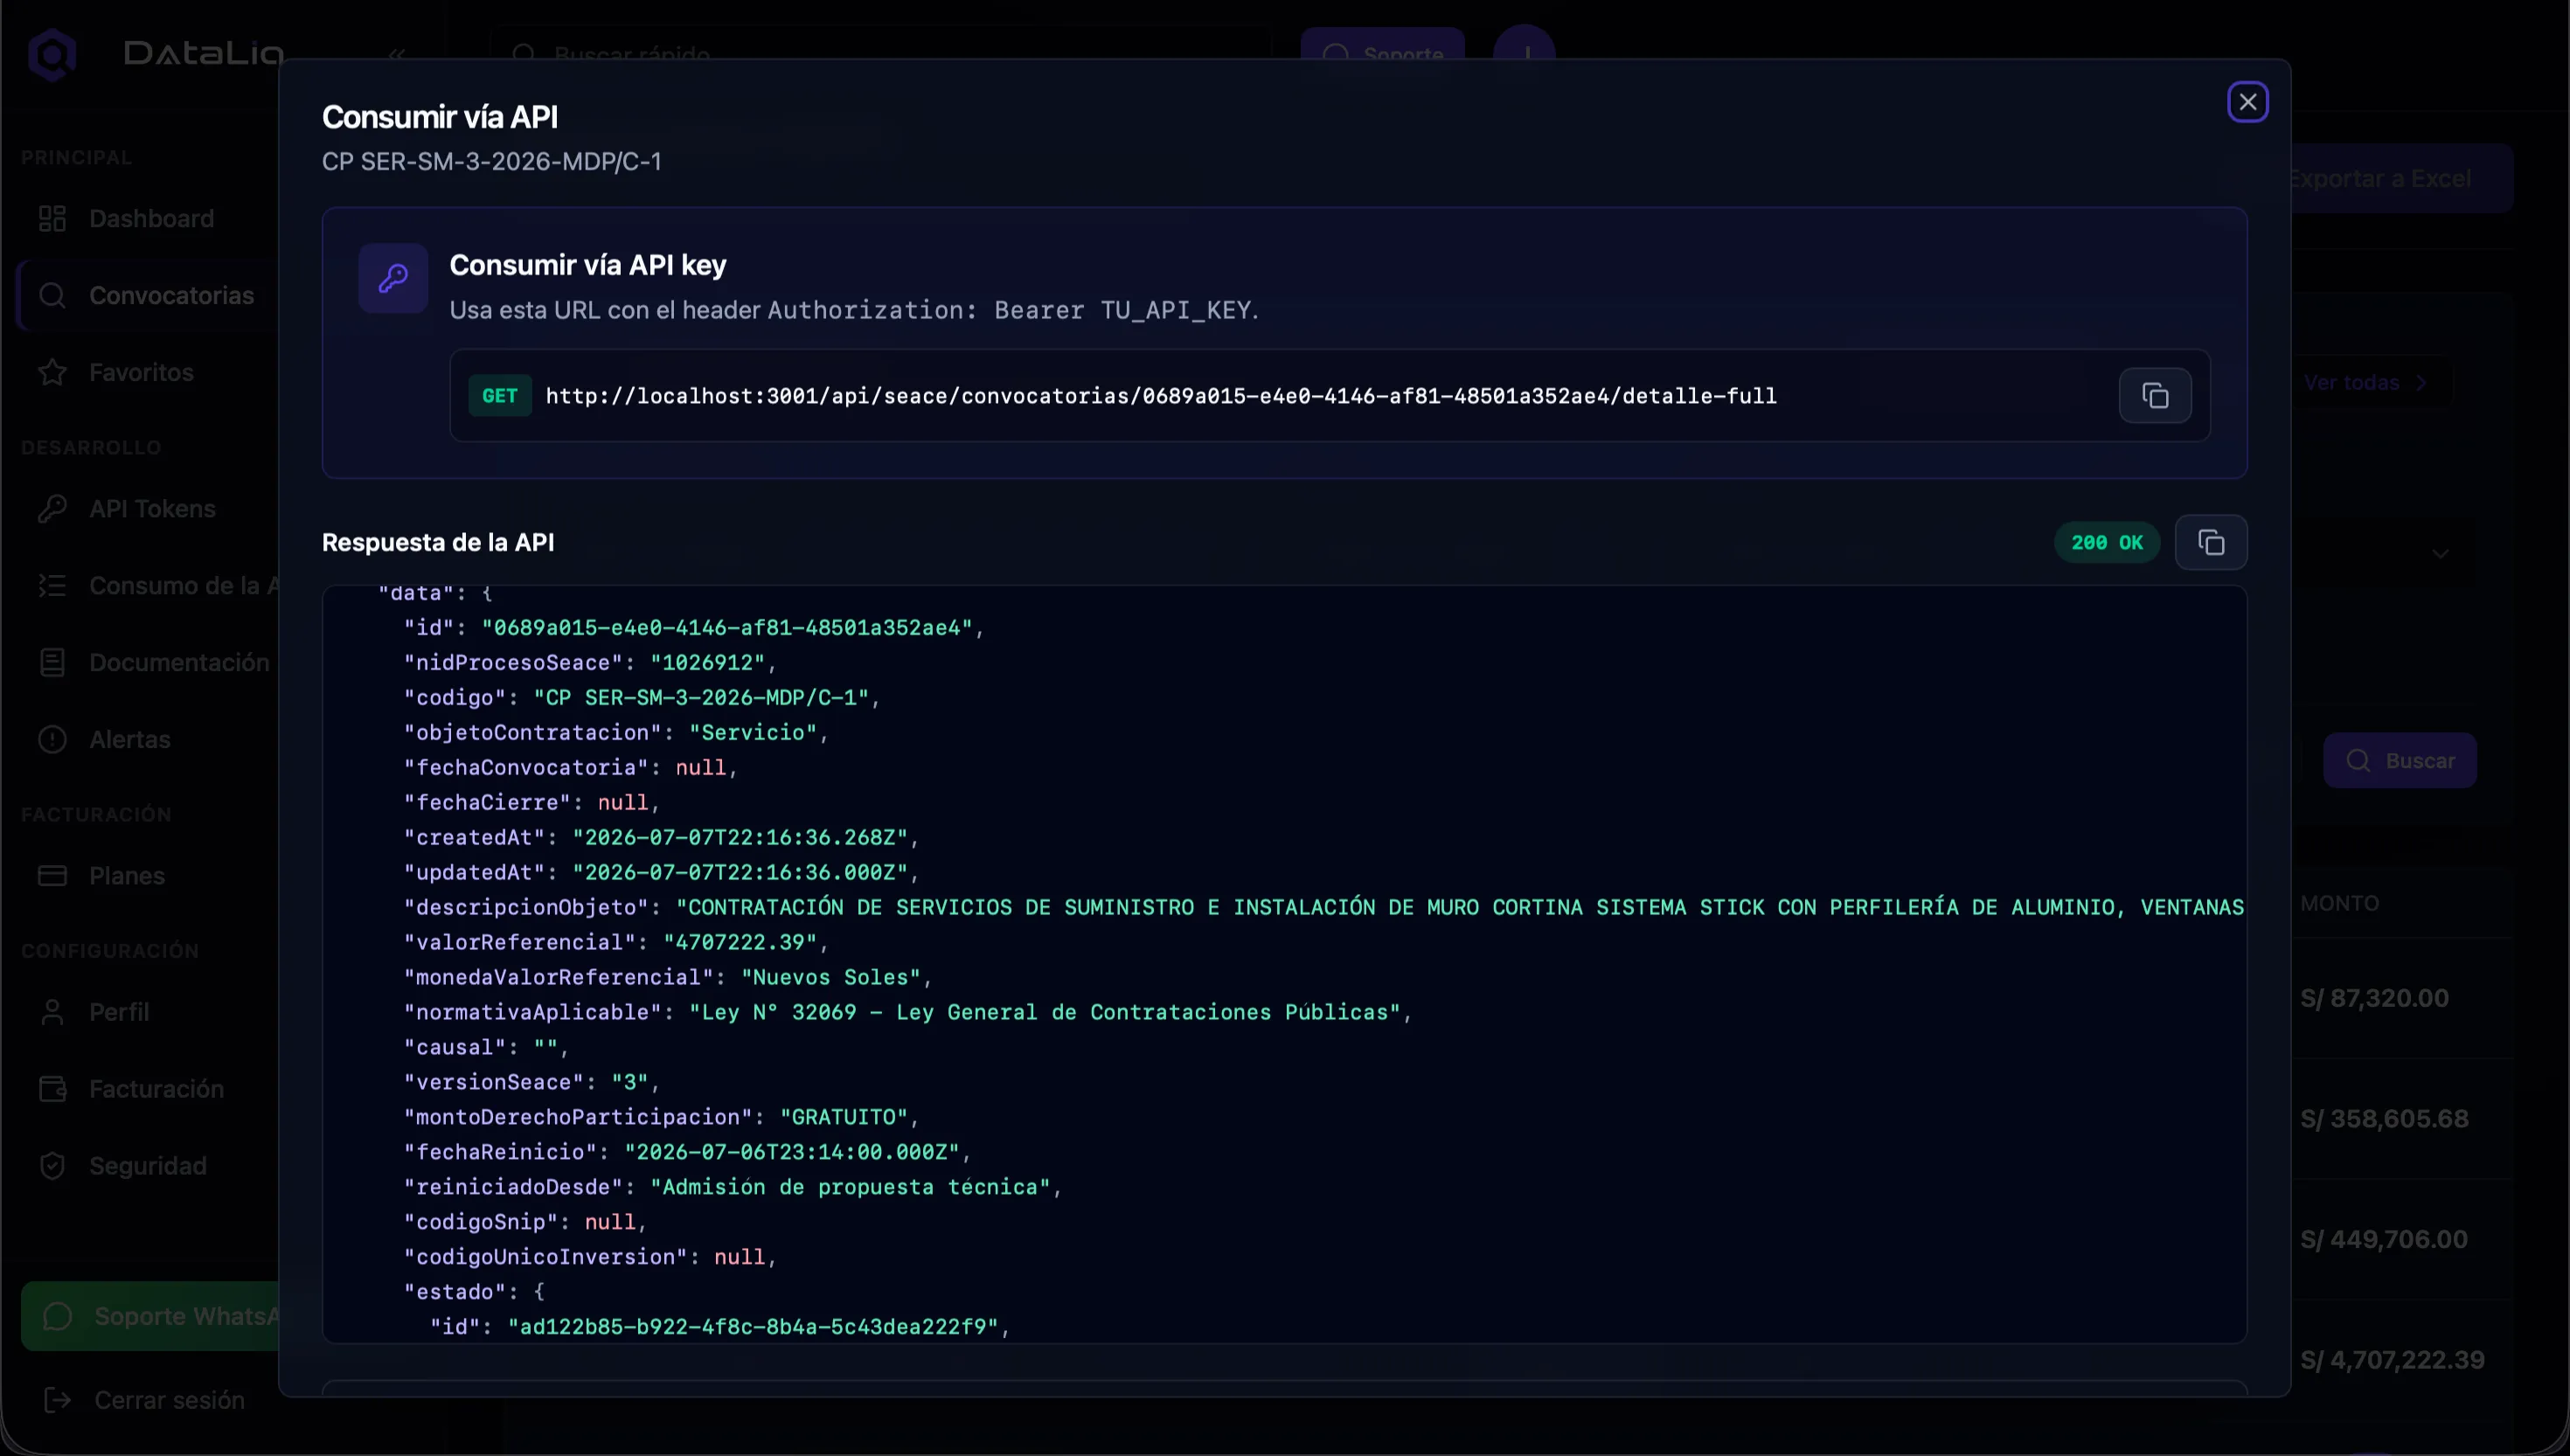Click the "Admisión de propuesta técnica" value

click(850, 1187)
